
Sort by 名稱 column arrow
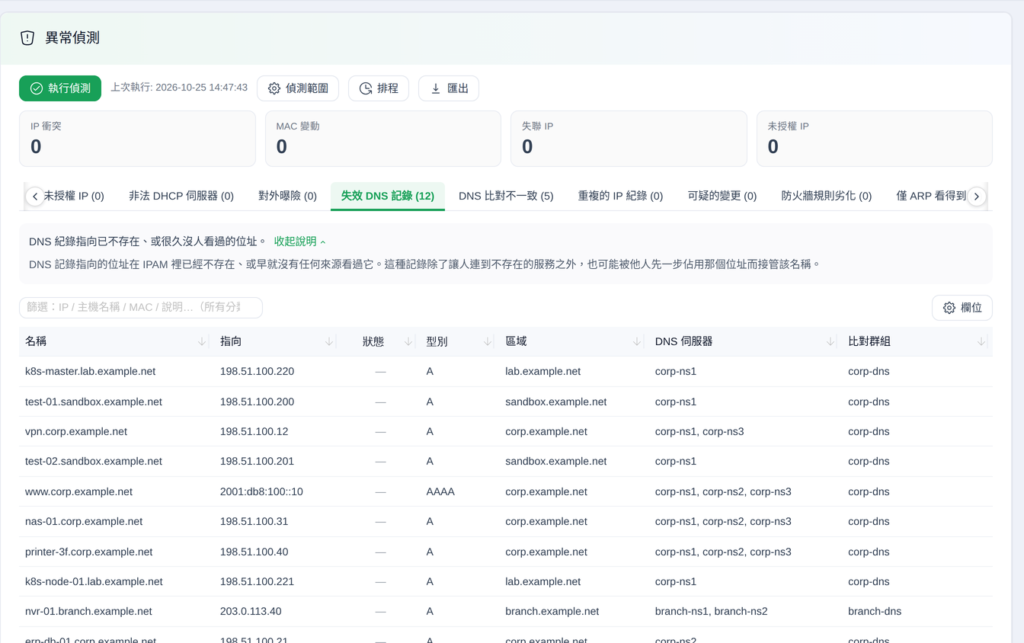pyautogui.click(x=202, y=341)
